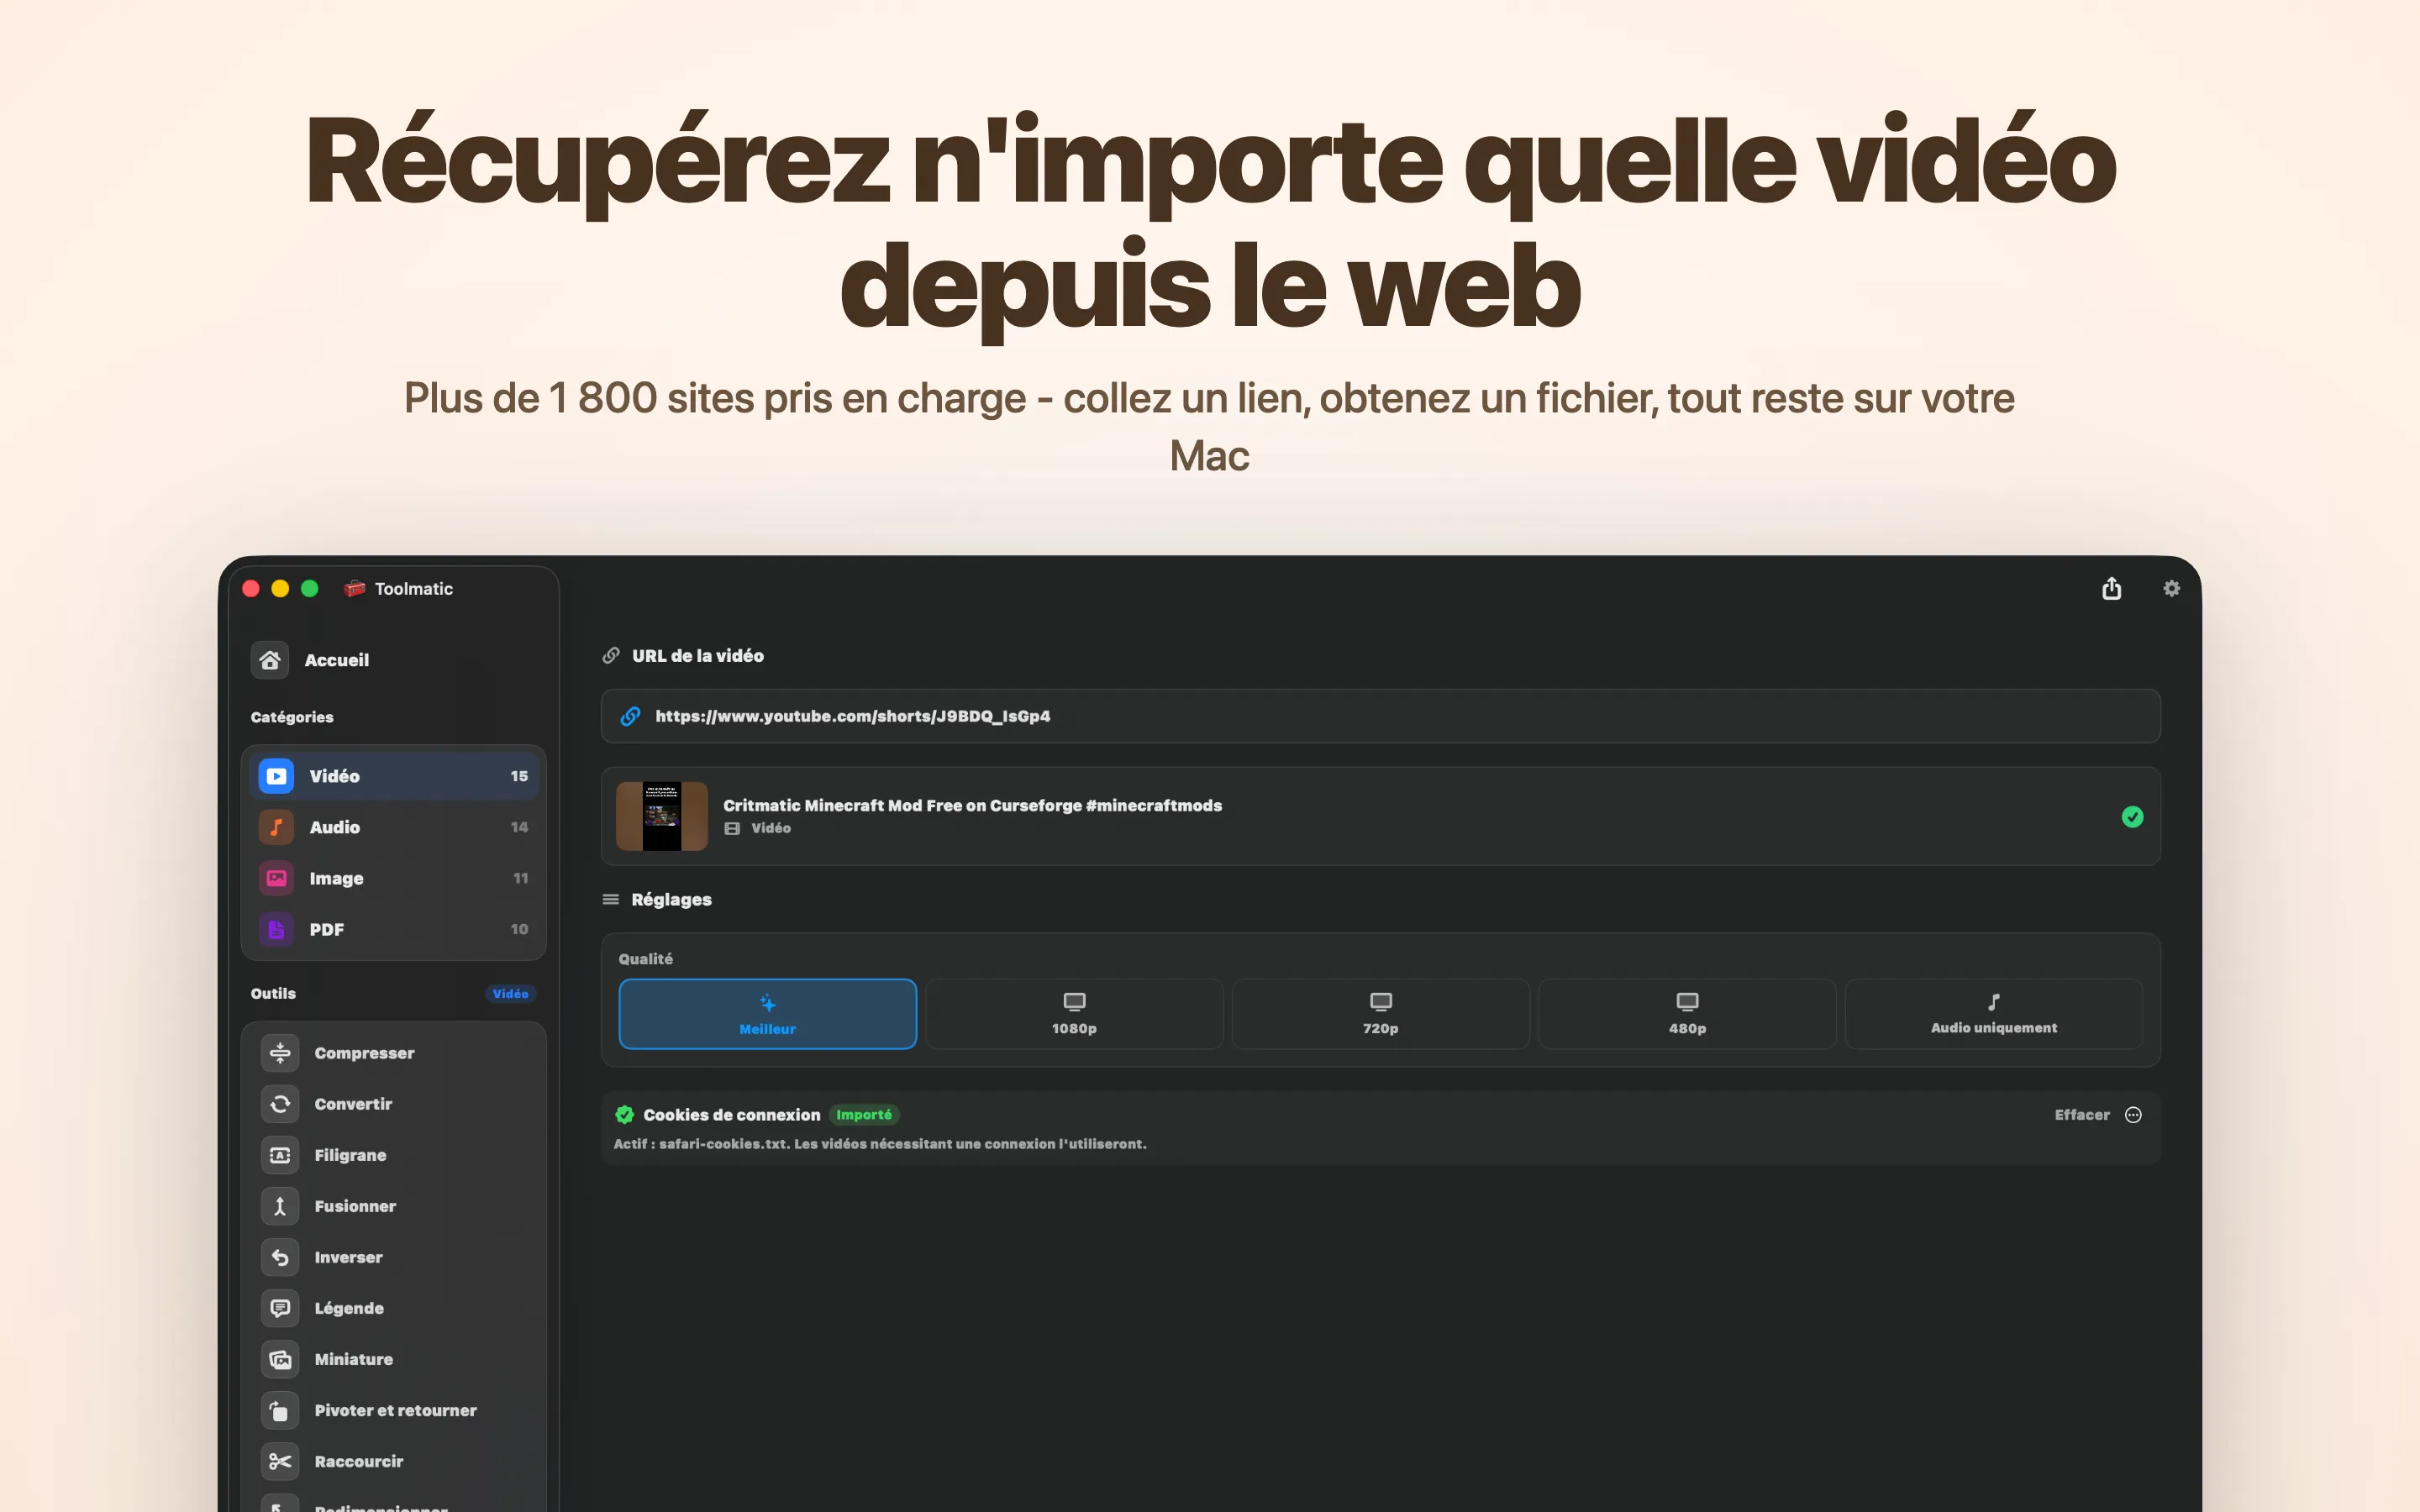Click the Catégories sidebar heading
The width and height of the screenshot is (2420, 1512).
(292, 717)
